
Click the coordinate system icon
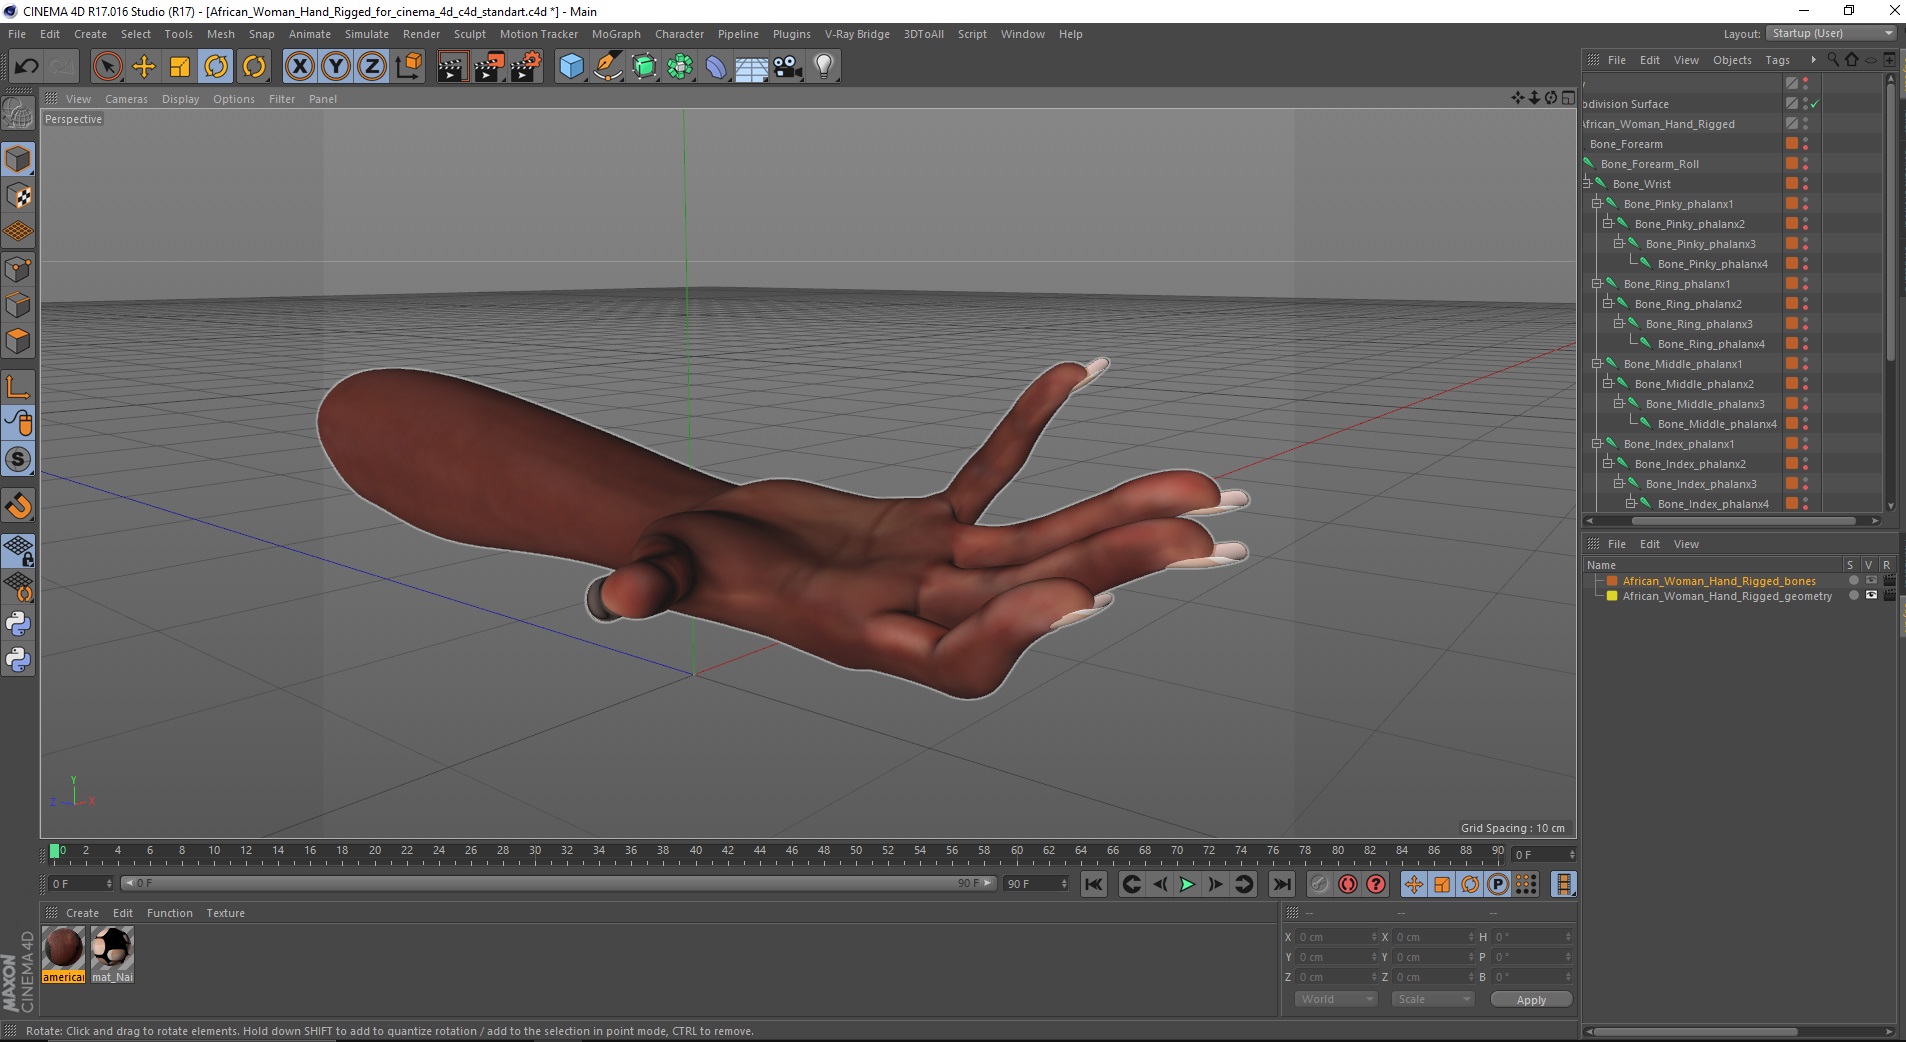click(x=408, y=66)
